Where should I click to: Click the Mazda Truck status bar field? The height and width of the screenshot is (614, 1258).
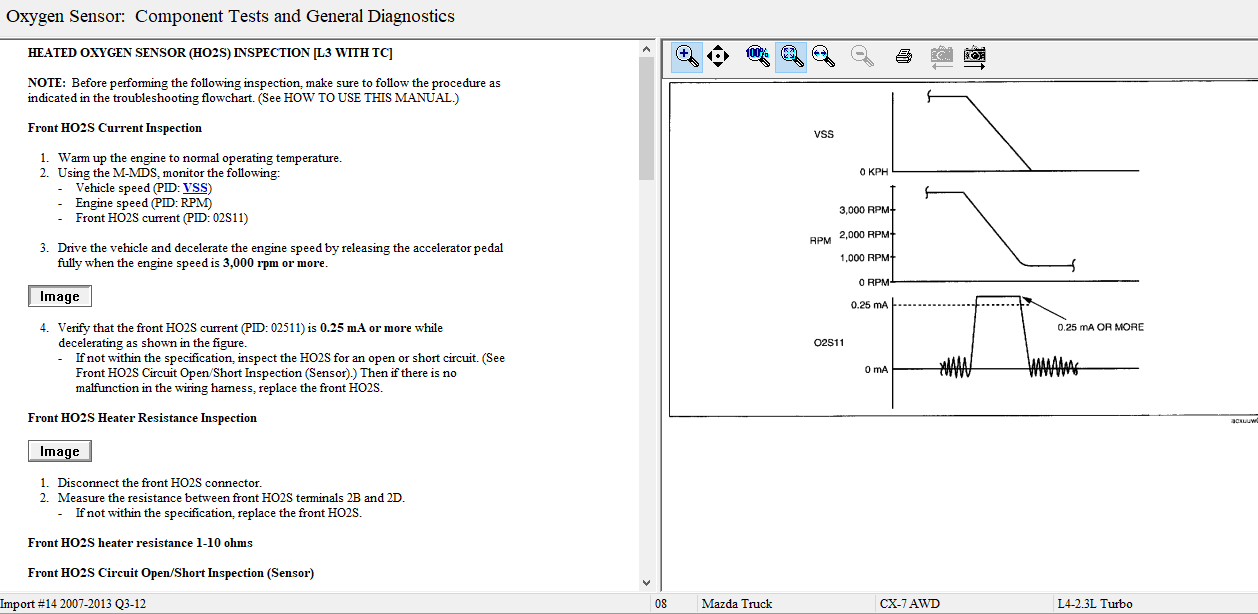(x=737, y=604)
